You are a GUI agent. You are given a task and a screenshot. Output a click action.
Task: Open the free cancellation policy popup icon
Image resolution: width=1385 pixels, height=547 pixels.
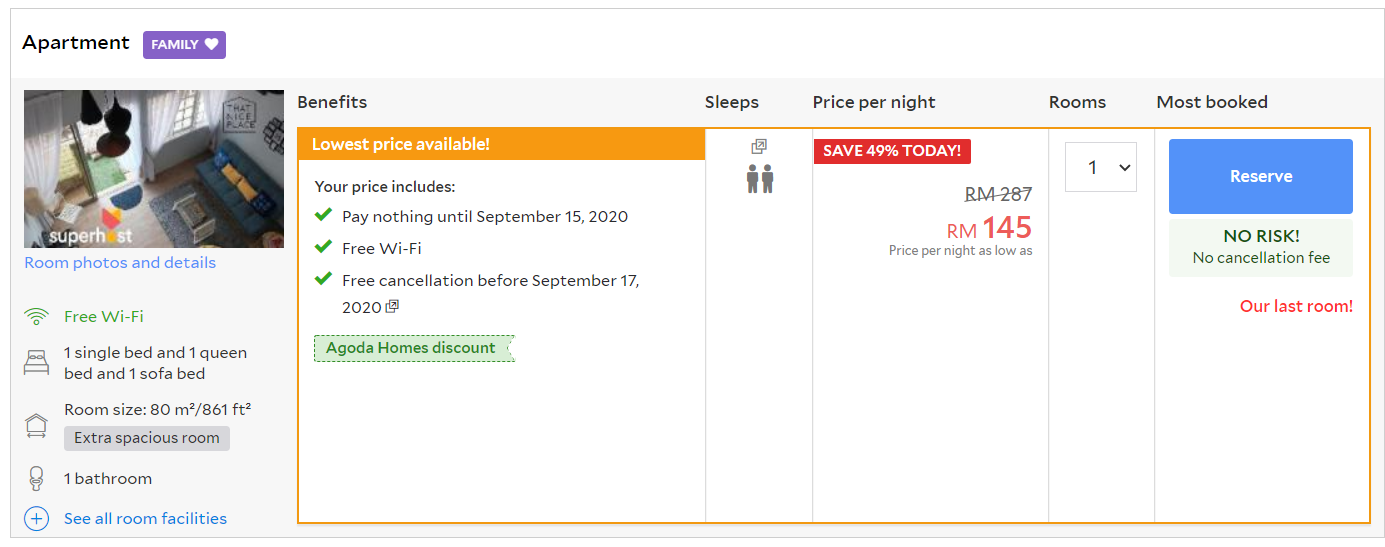pos(392,307)
